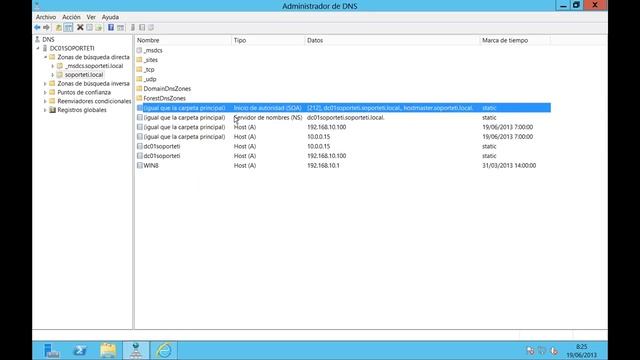Select Zonas de búsqueda inversa label
640x360 pixels.
93,84
